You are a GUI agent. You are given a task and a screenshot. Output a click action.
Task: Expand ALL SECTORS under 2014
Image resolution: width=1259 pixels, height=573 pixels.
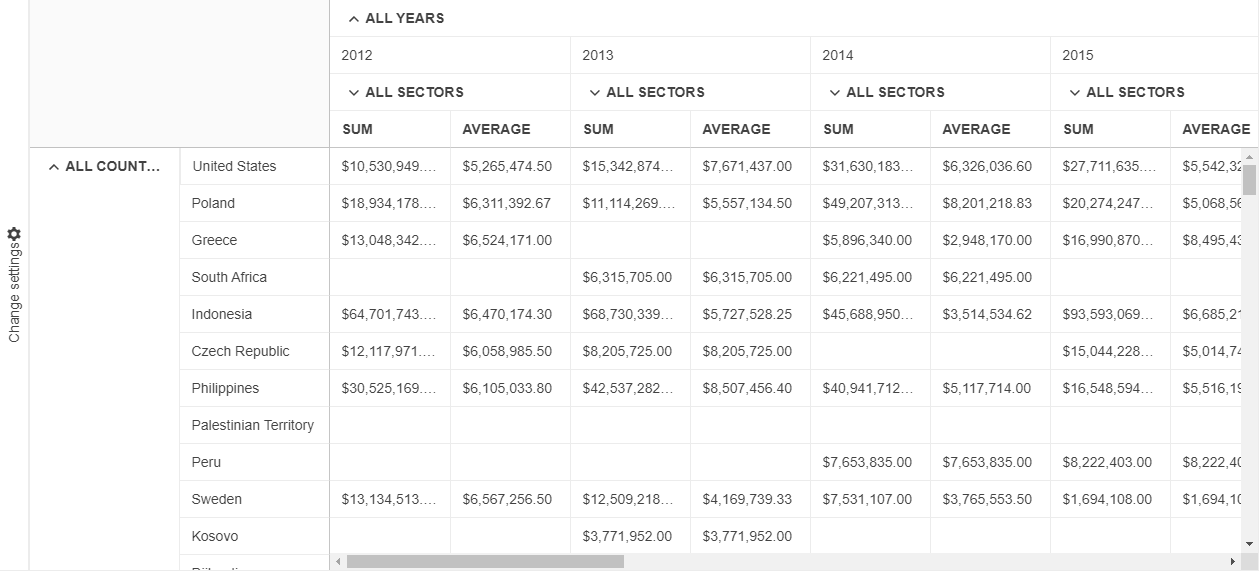(x=834, y=93)
